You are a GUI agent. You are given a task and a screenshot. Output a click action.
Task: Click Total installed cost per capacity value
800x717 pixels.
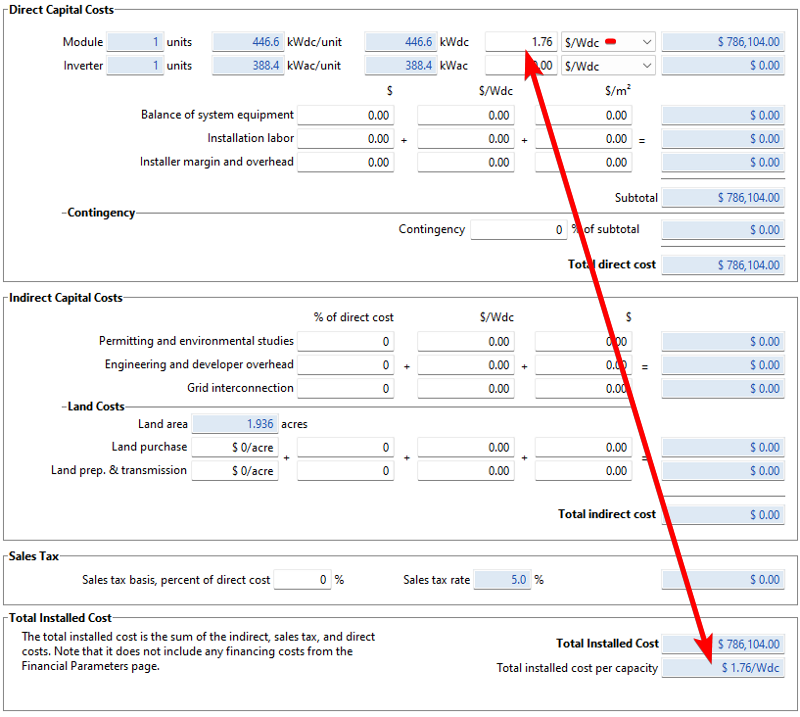pyautogui.click(x=722, y=668)
